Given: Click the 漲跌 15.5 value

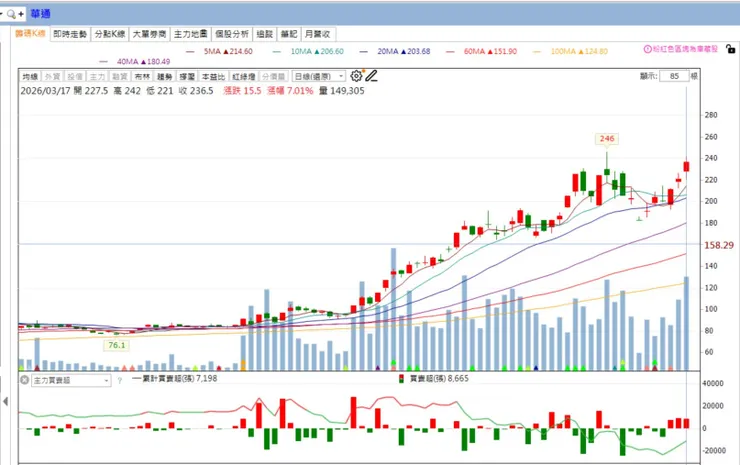Looking at the screenshot, I should (x=242, y=91).
